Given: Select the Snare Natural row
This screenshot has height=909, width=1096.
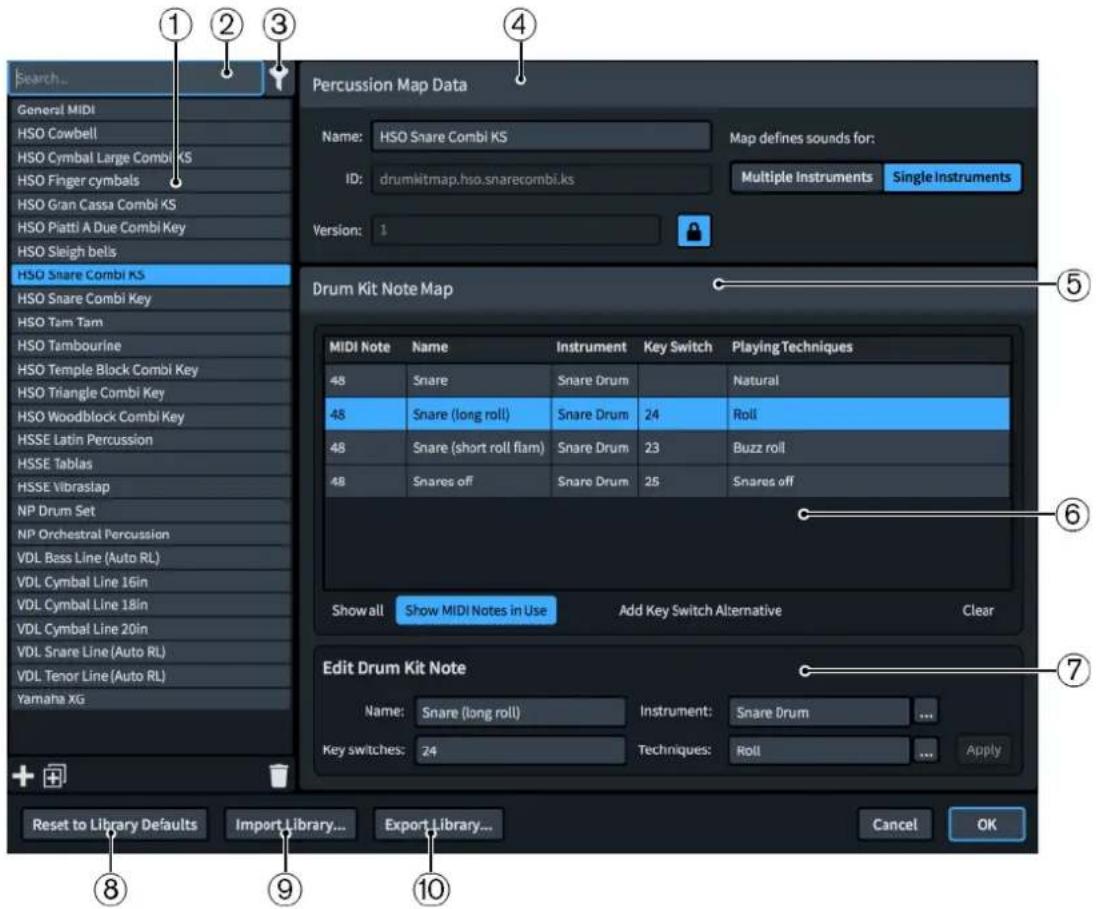Looking at the screenshot, I should 667,380.
